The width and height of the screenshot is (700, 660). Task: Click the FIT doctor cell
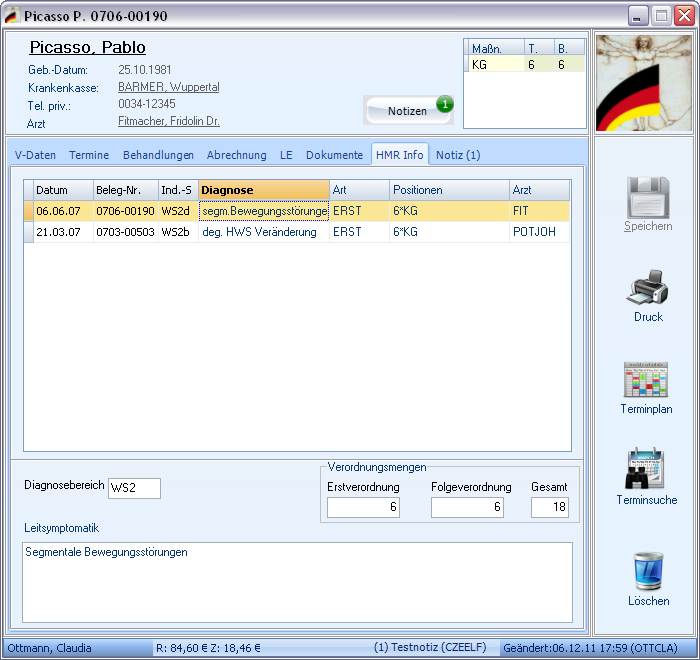[x=540, y=211]
